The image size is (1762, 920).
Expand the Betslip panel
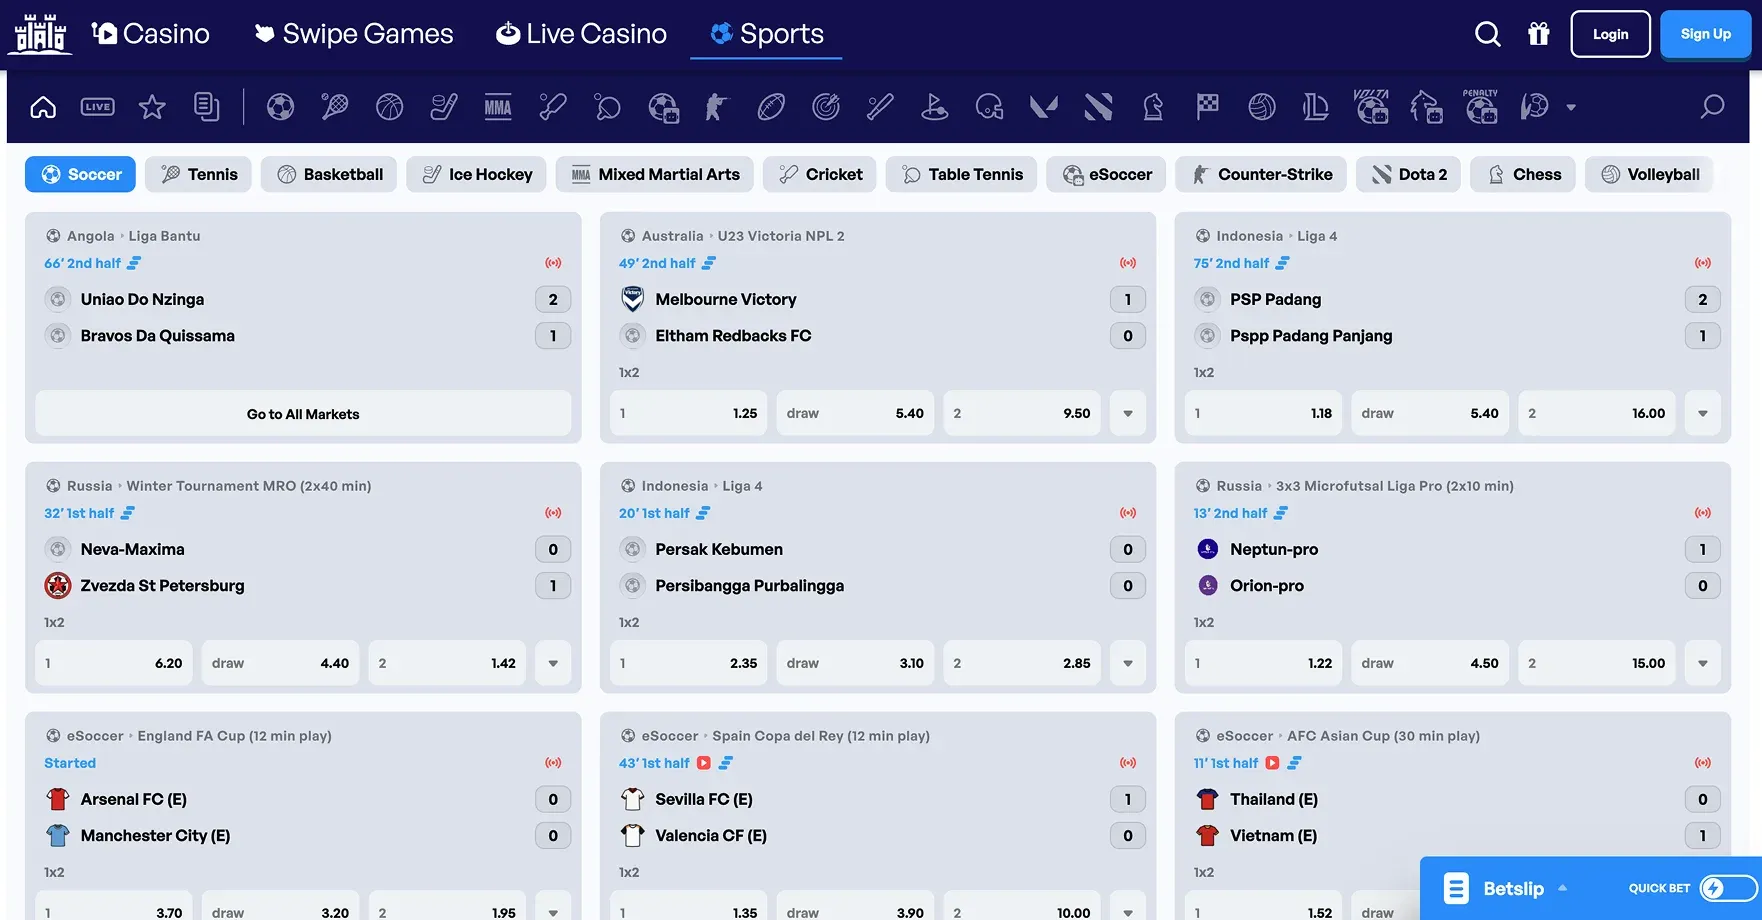[x=1513, y=888]
